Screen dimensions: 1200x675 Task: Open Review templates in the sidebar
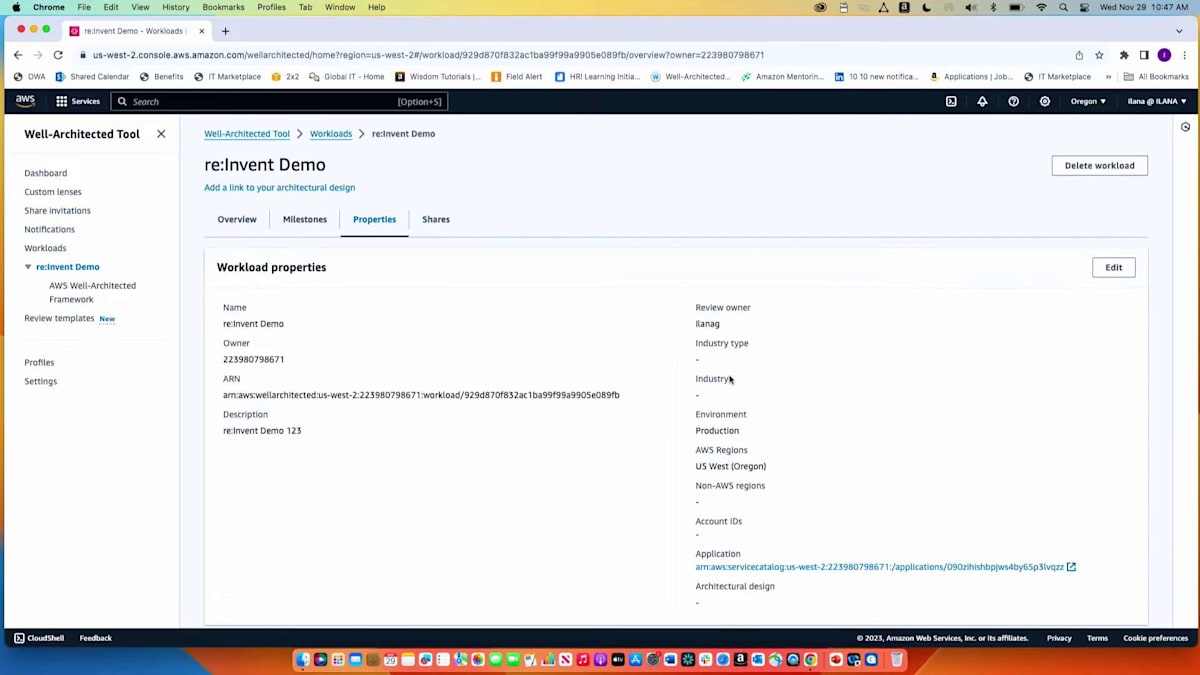coord(59,318)
